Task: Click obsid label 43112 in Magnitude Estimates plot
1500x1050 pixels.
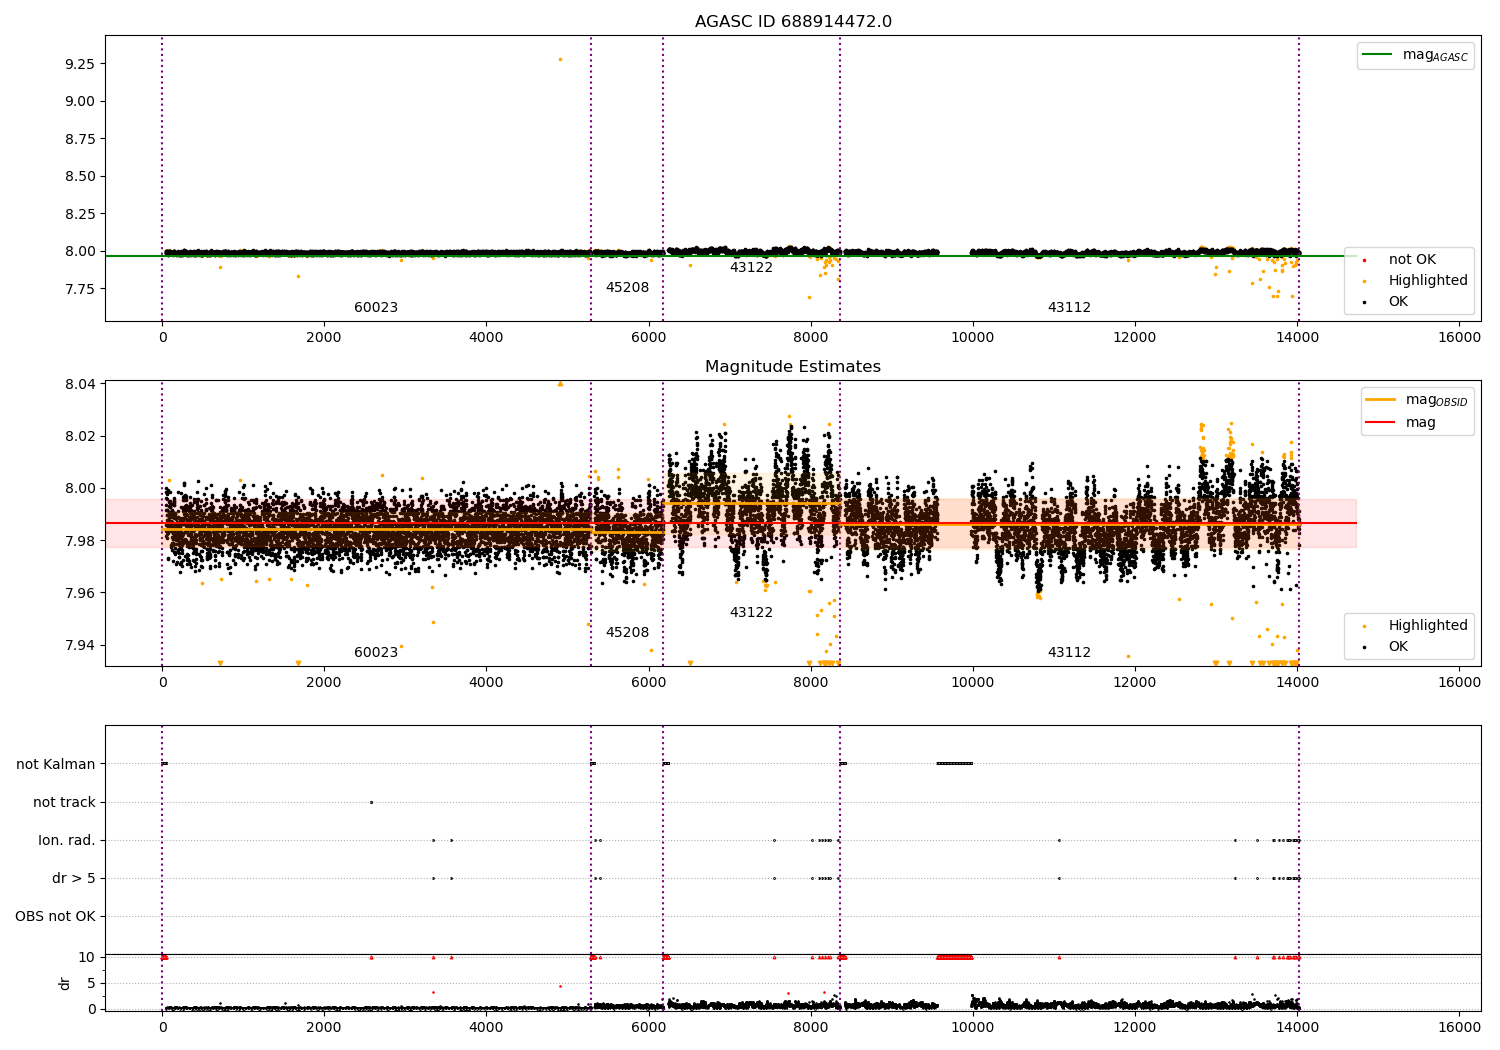Action: pyautogui.click(x=1069, y=653)
